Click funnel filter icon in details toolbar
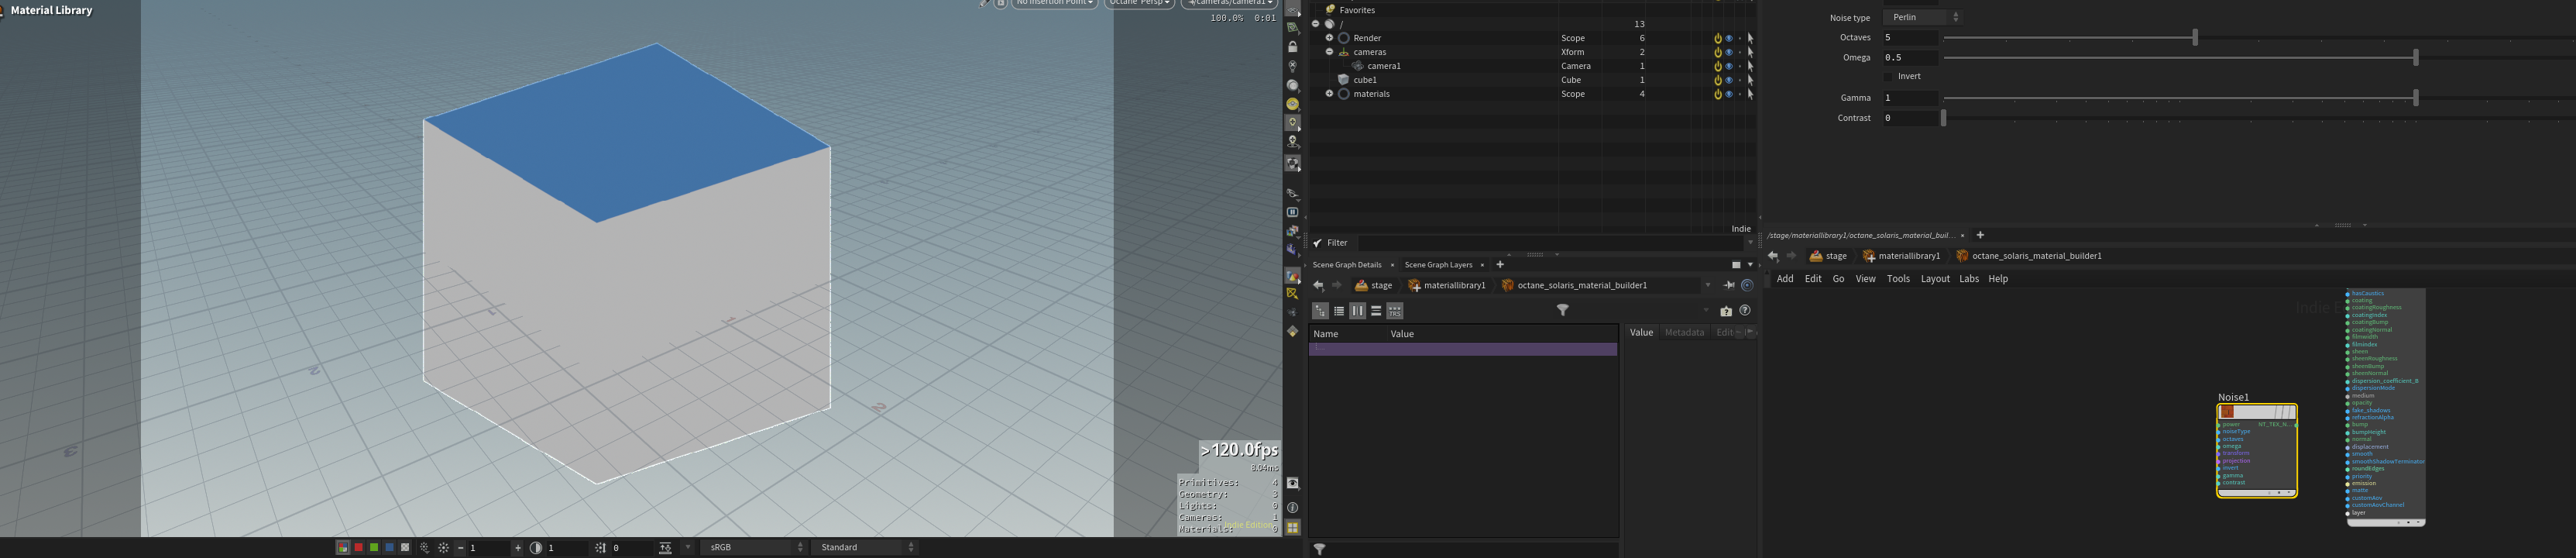Screen dimensions: 2576x558 tap(1563, 311)
